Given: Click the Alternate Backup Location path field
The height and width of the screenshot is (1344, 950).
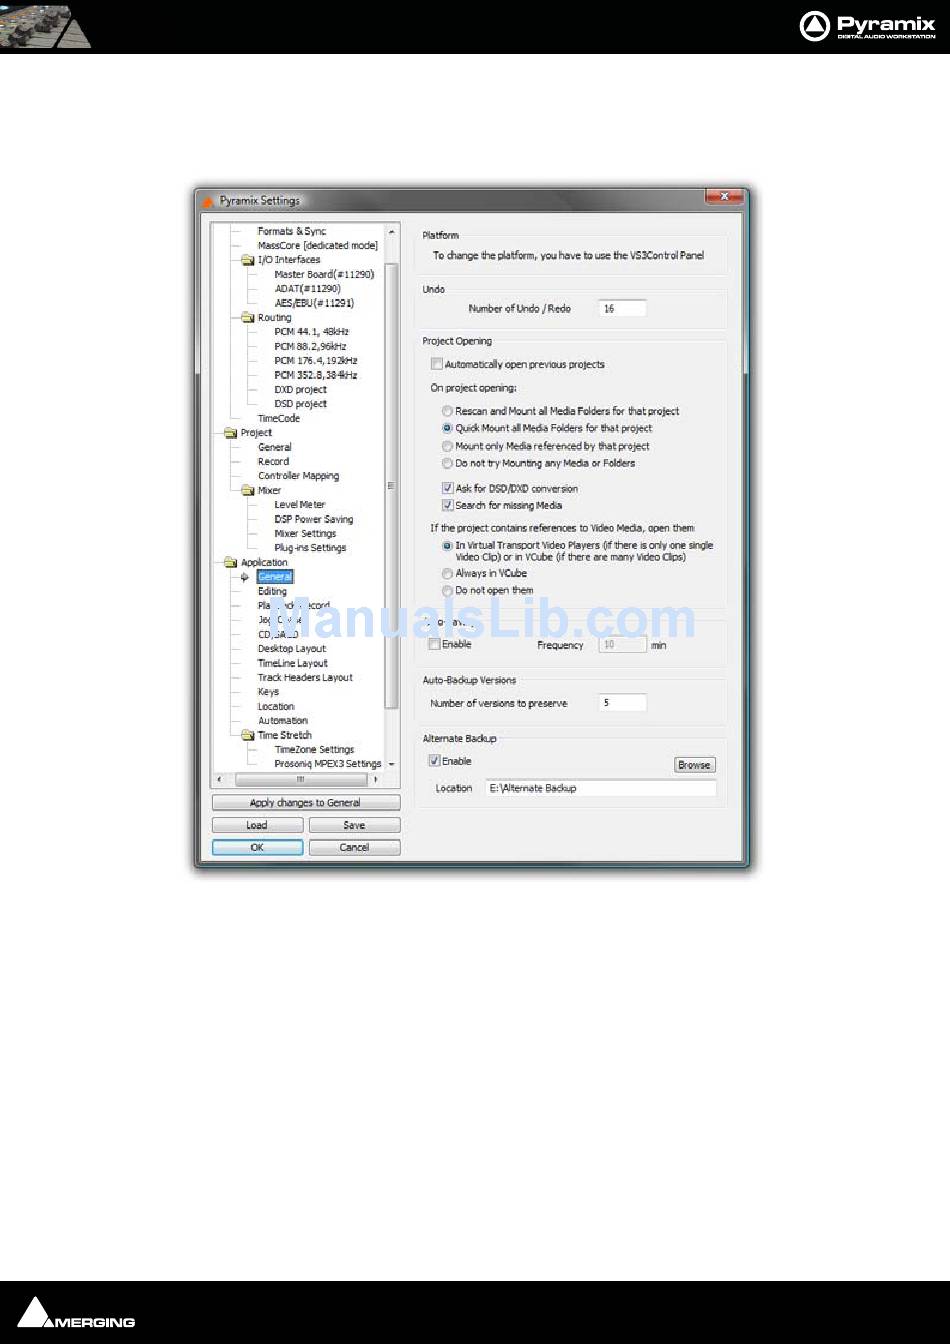Looking at the screenshot, I should tap(601, 788).
